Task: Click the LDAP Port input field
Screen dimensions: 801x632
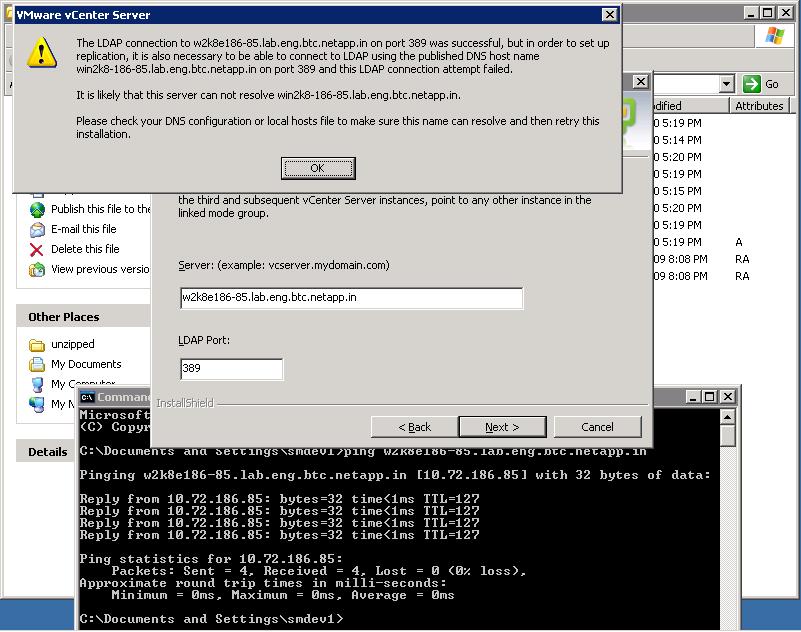Action: (231, 369)
